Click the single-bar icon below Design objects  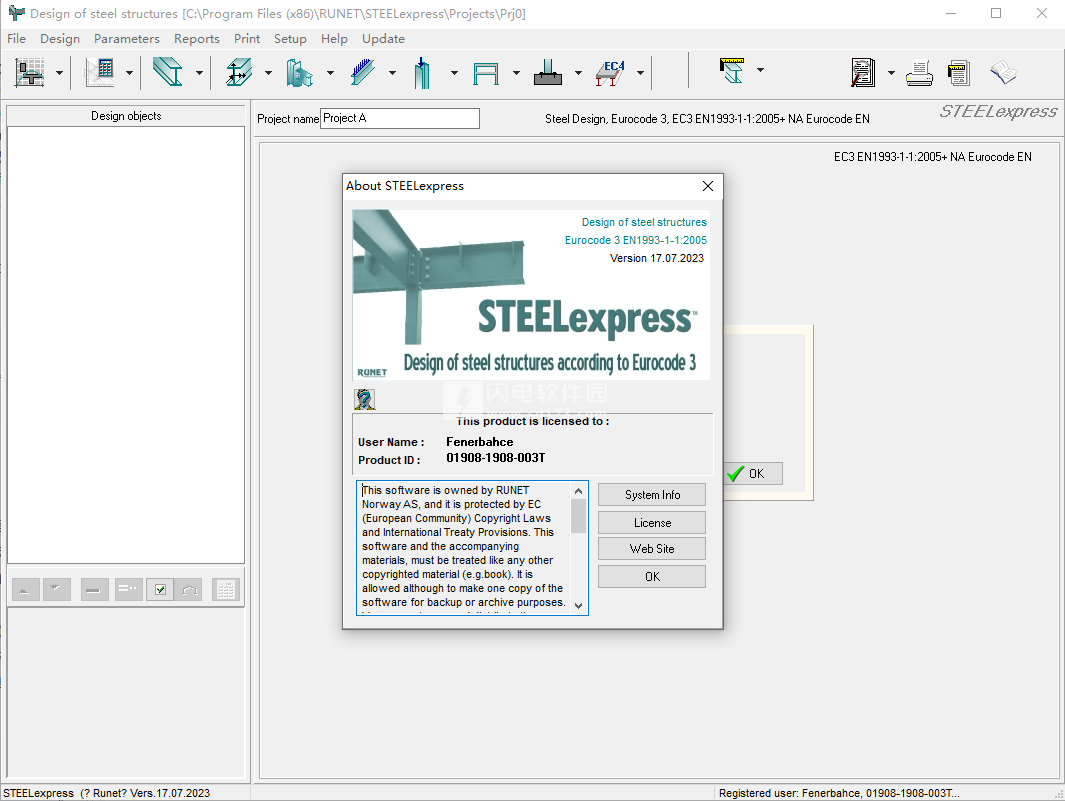pos(94,590)
